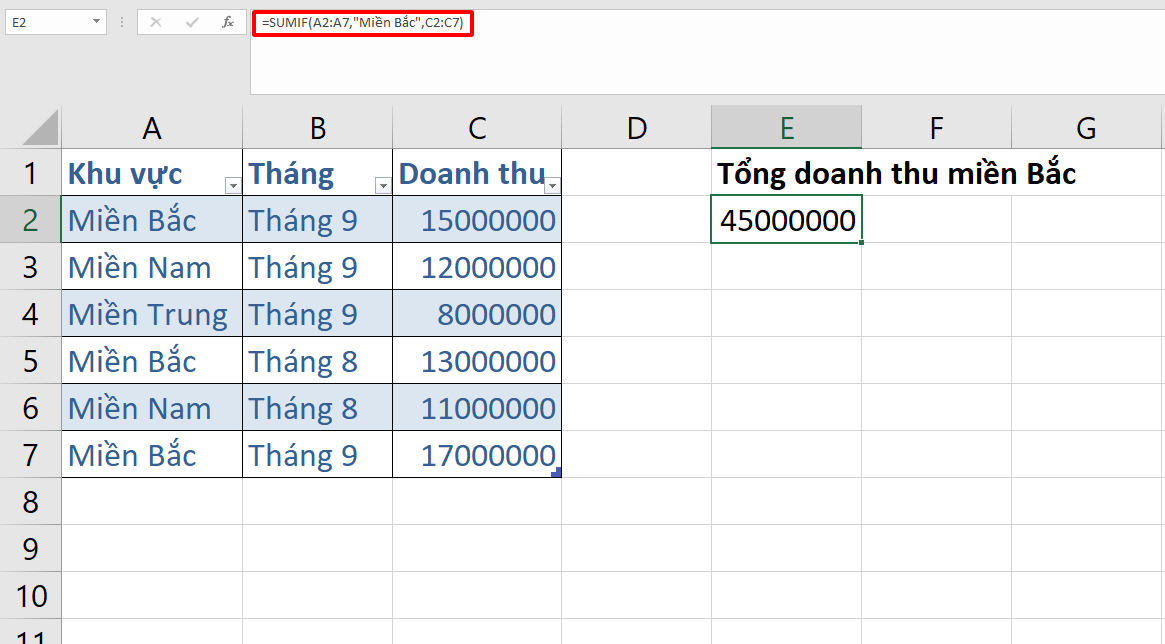Image resolution: width=1165 pixels, height=644 pixels.
Task: Select row 7 by its row number
Action: point(30,455)
